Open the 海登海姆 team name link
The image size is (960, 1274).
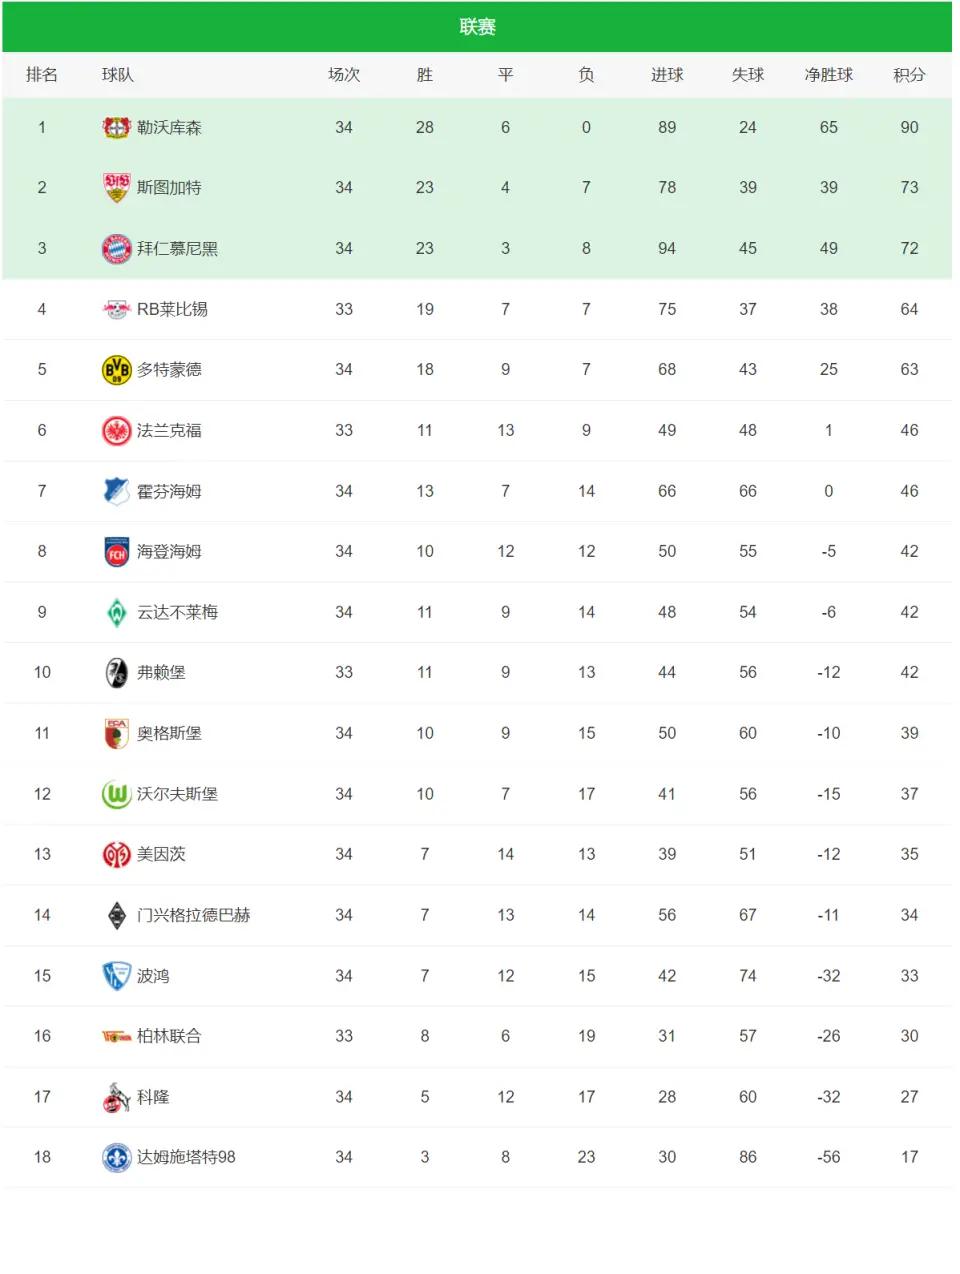[169, 551]
